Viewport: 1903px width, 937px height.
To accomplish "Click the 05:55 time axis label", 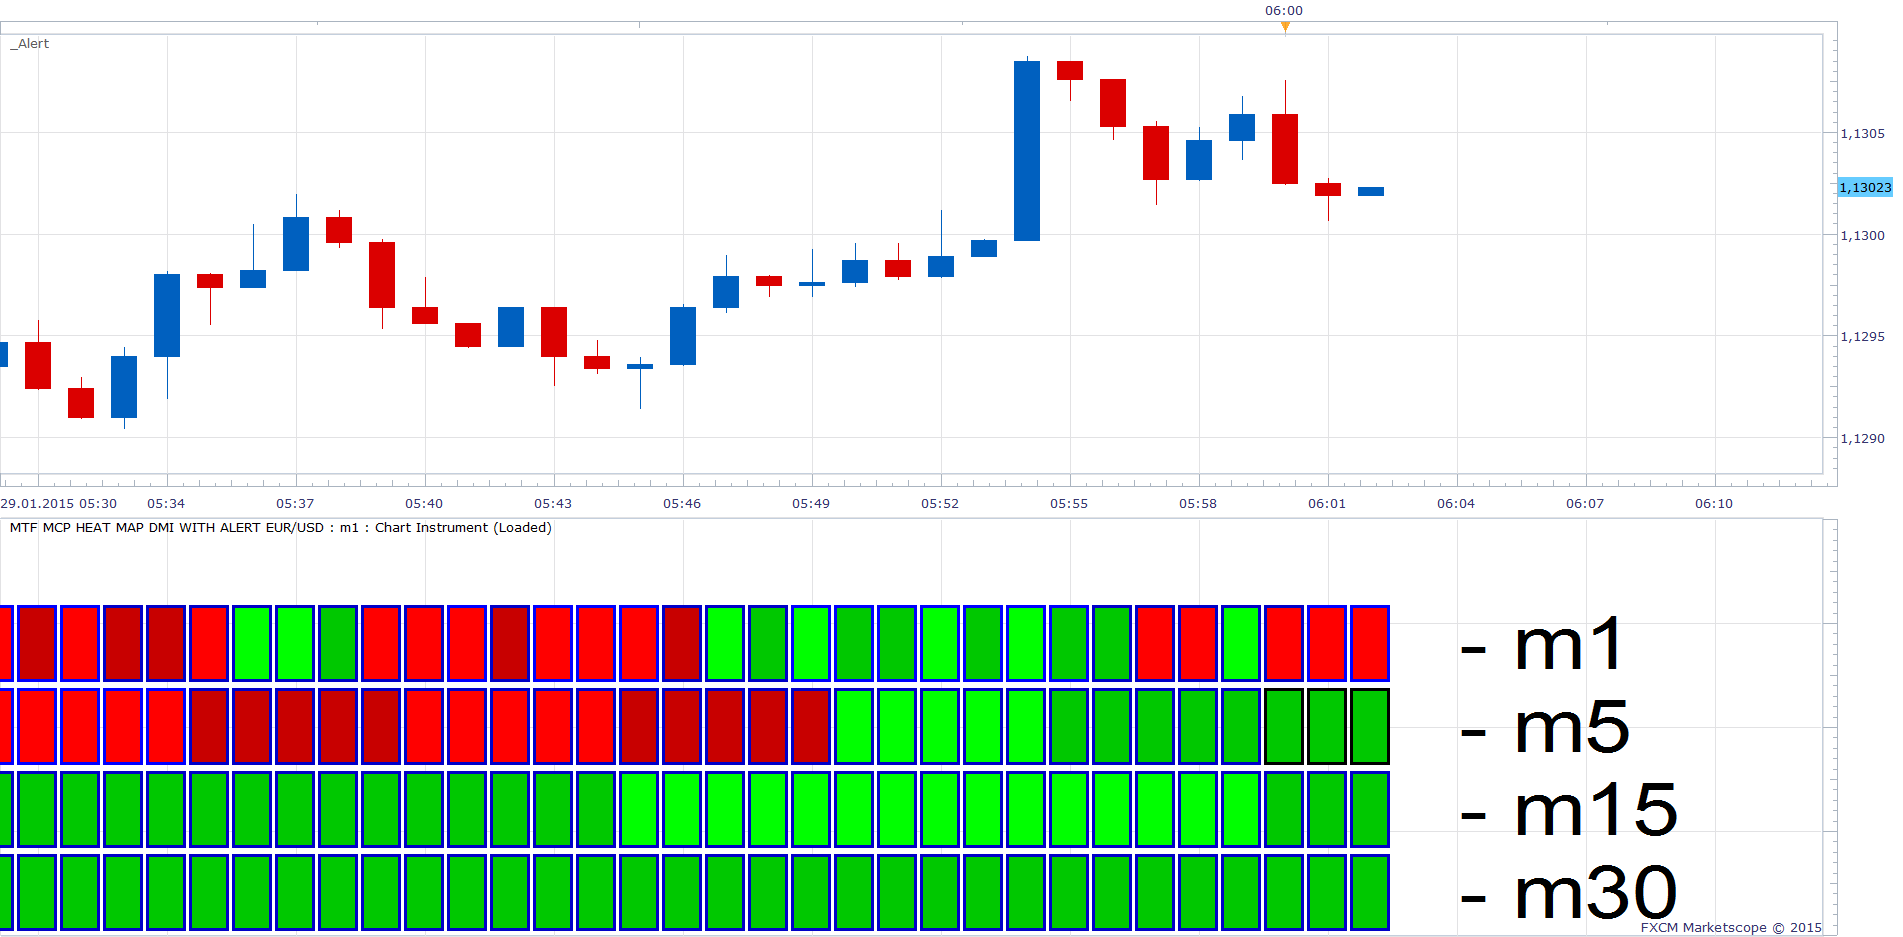I will [x=1069, y=503].
